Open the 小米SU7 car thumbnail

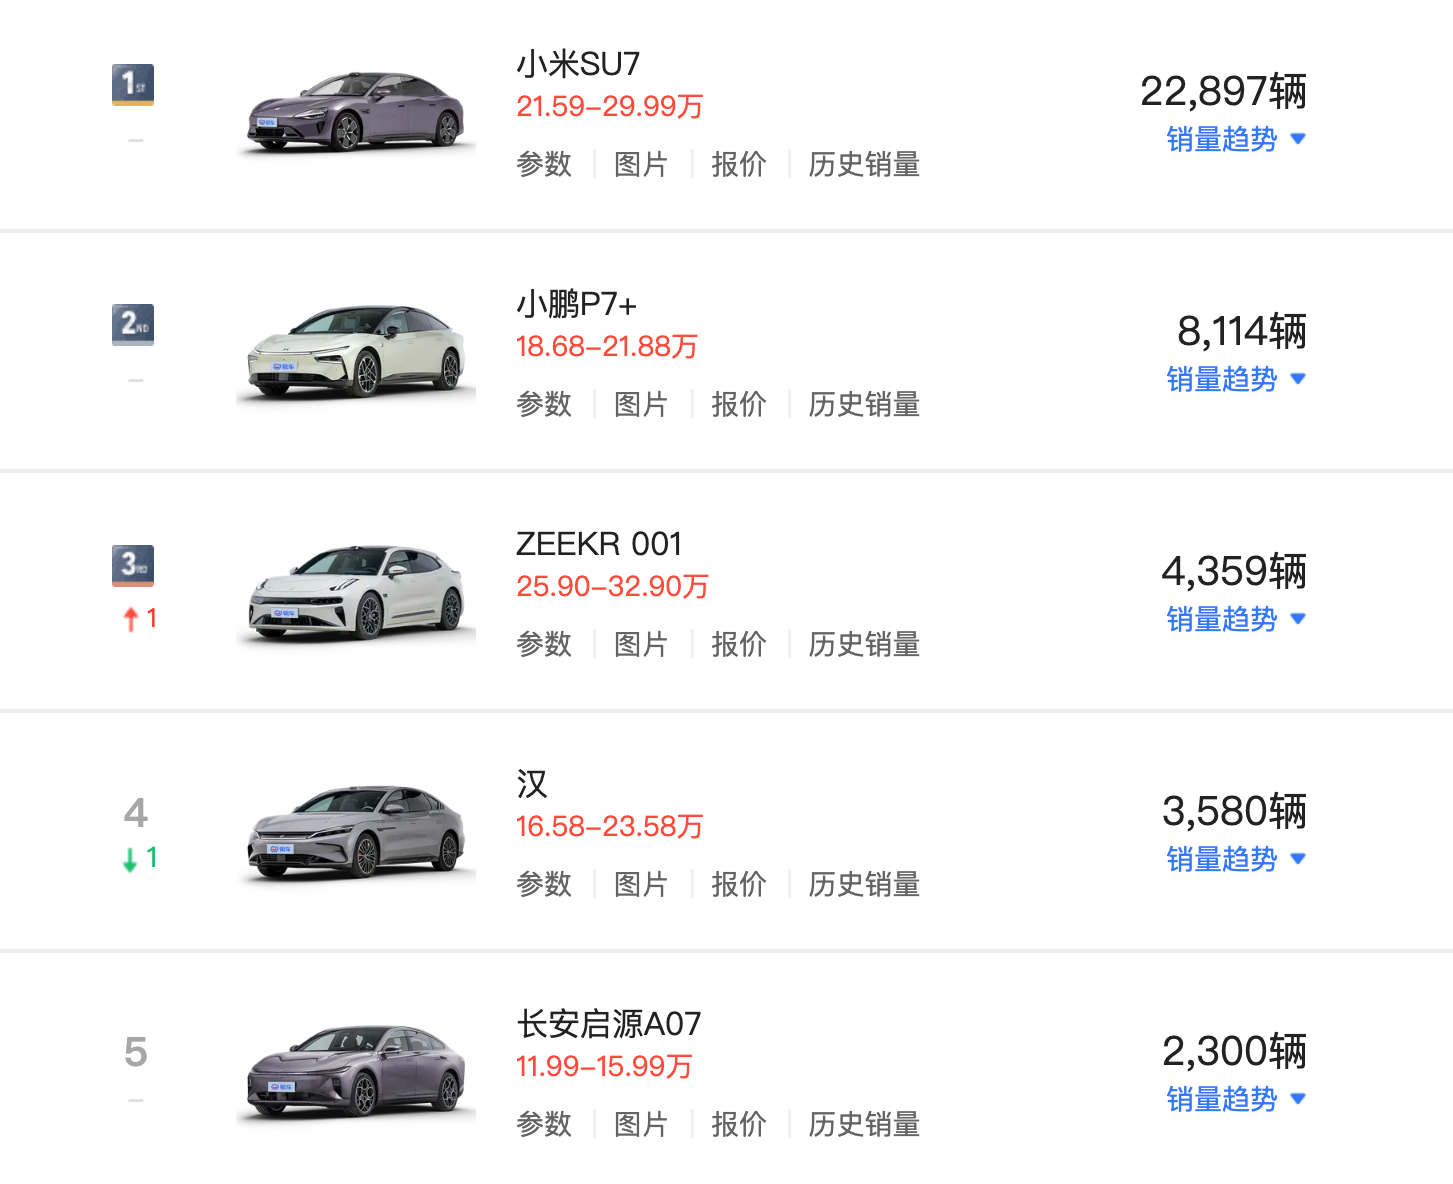pyautogui.click(x=356, y=113)
